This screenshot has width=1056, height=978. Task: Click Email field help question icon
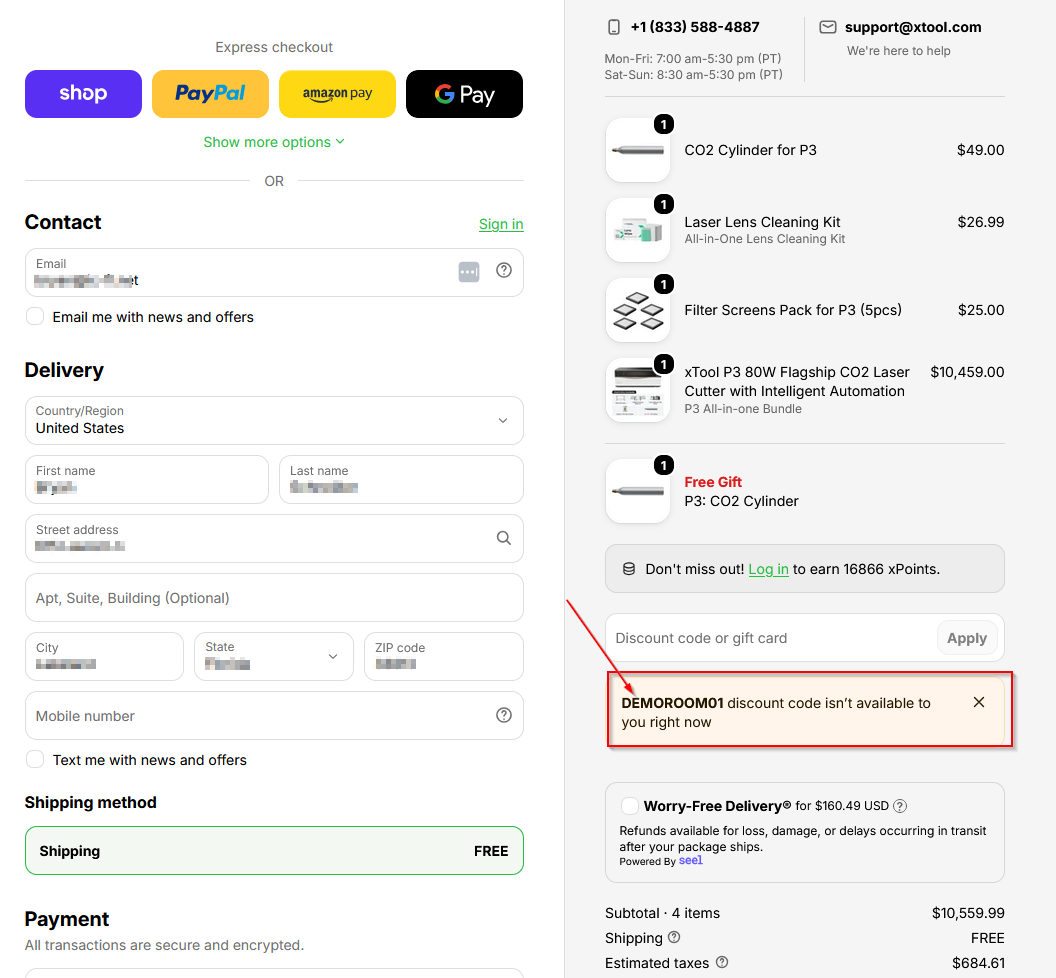[x=504, y=270]
